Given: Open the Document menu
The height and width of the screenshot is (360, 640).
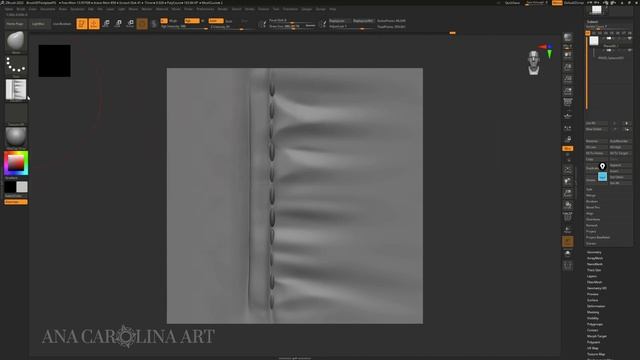Looking at the screenshot, I should coord(48,9).
